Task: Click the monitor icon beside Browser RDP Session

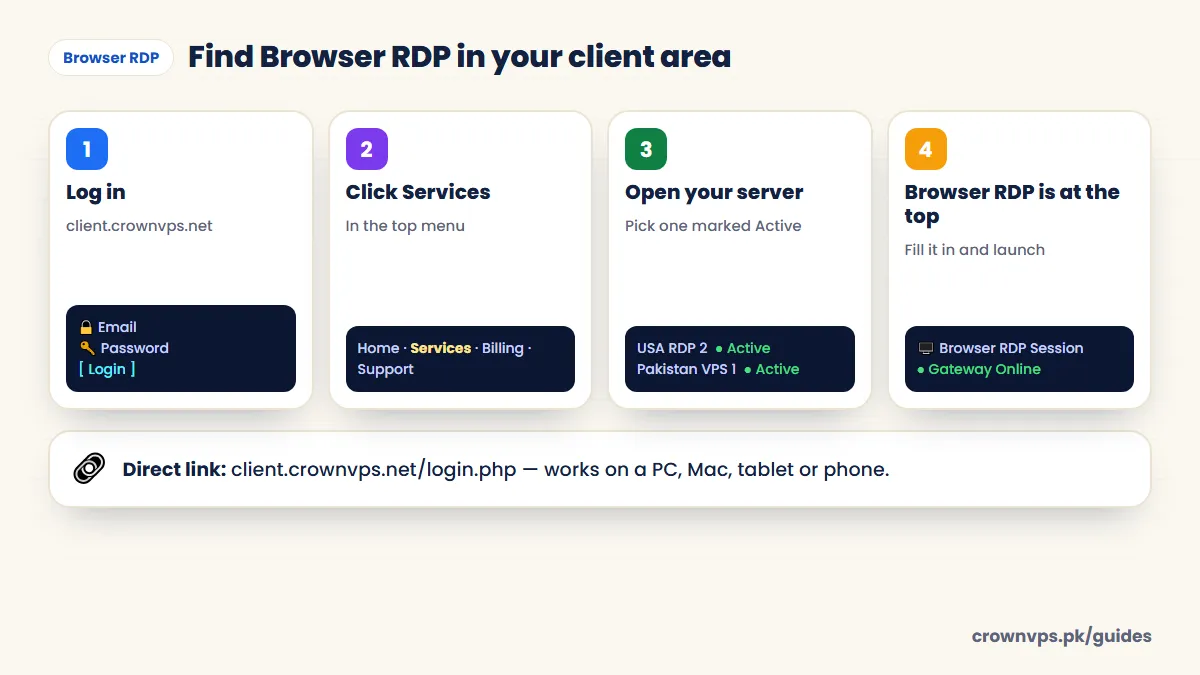Action: pyautogui.click(x=925, y=348)
